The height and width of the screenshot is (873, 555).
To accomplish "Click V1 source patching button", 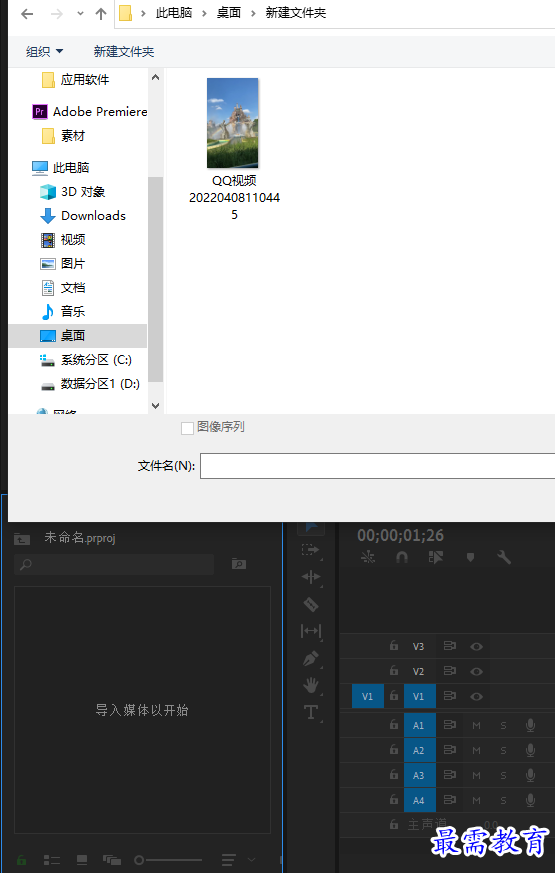I will (x=368, y=696).
